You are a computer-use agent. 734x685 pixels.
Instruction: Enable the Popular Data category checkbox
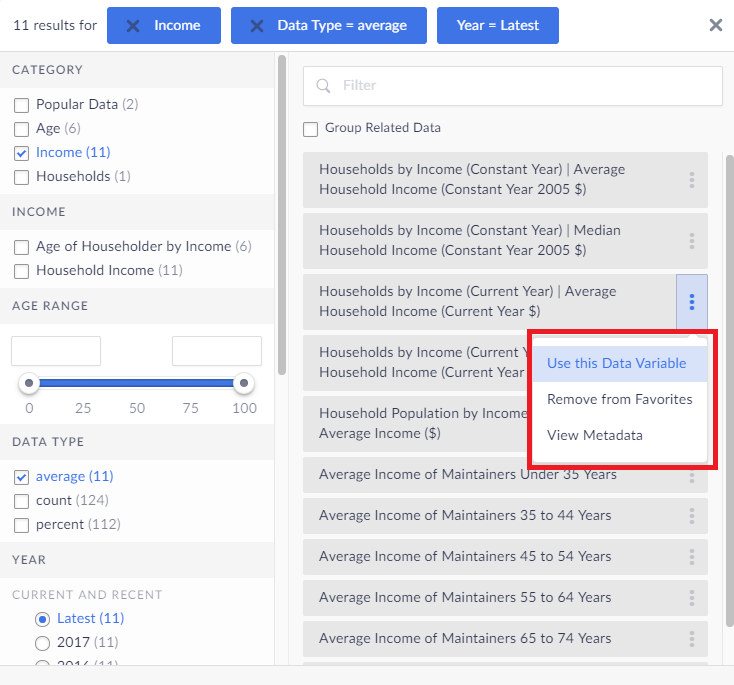point(21,105)
